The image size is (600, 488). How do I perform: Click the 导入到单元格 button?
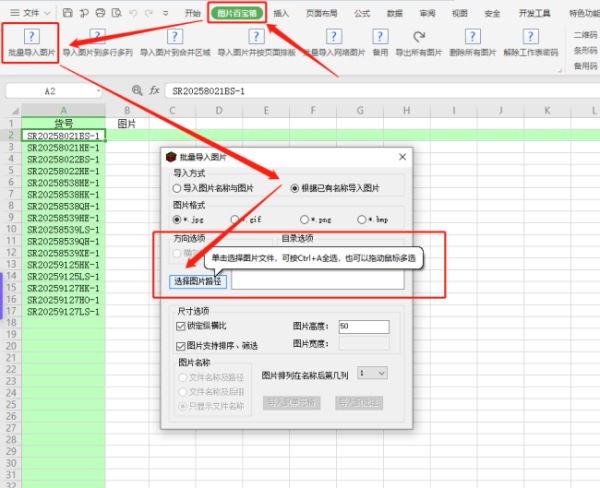pos(292,403)
